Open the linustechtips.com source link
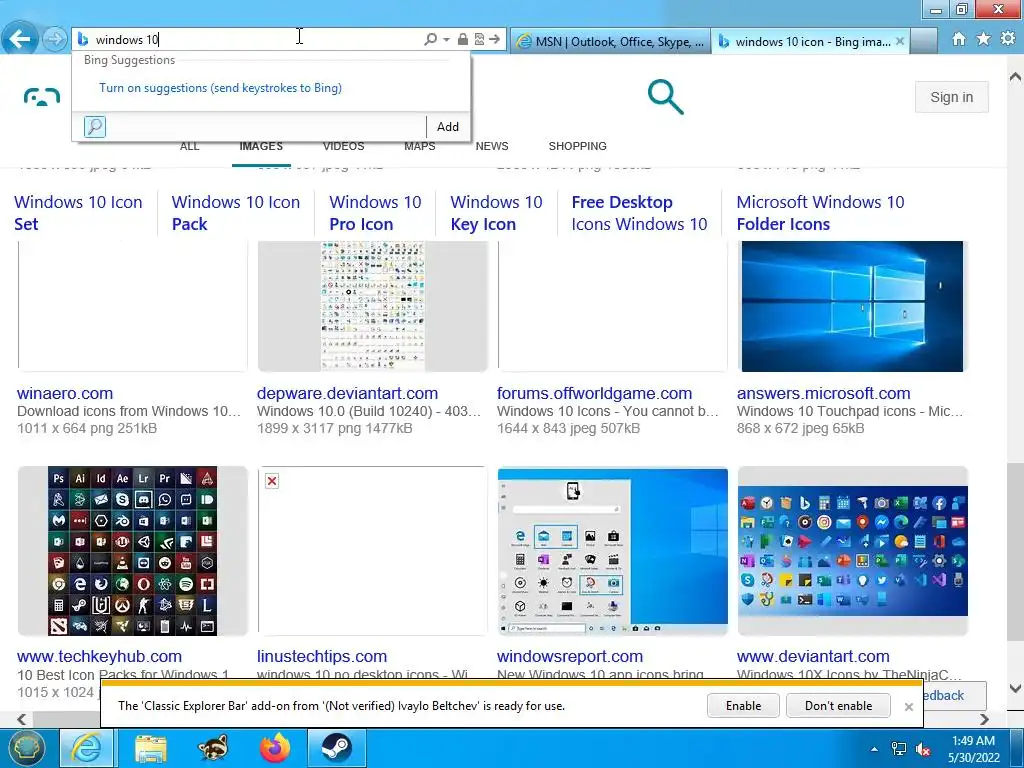This screenshot has height=768, width=1024. [x=322, y=656]
